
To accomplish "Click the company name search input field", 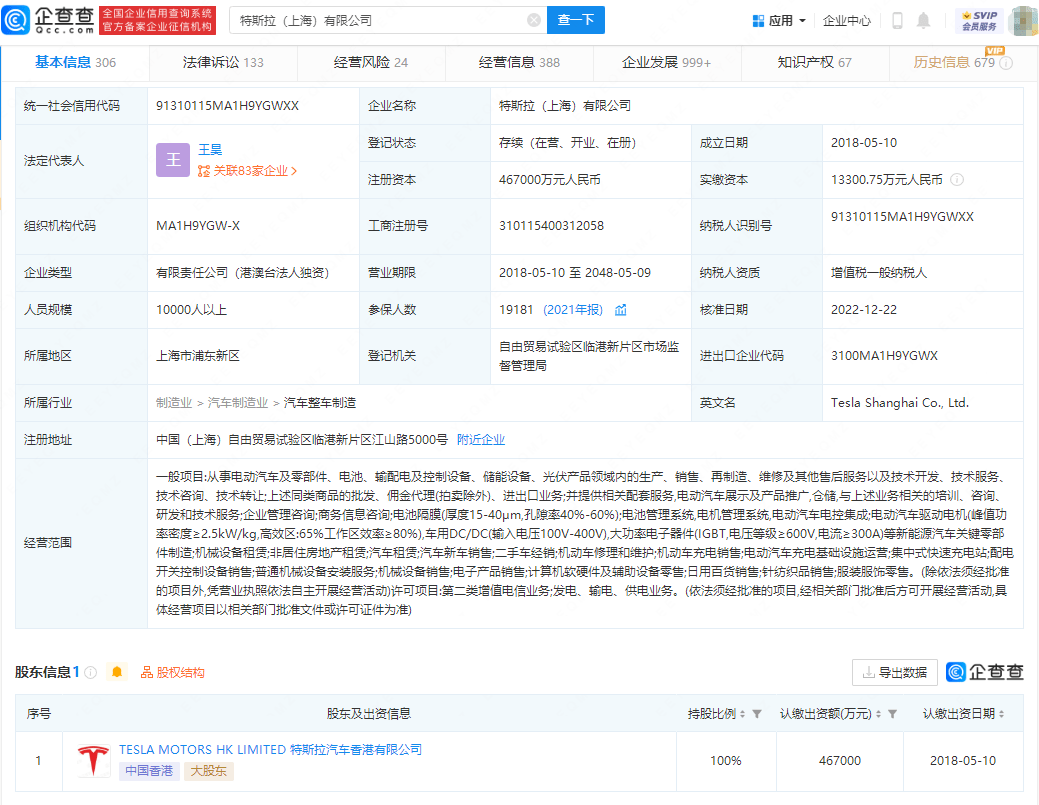I will [380, 20].
